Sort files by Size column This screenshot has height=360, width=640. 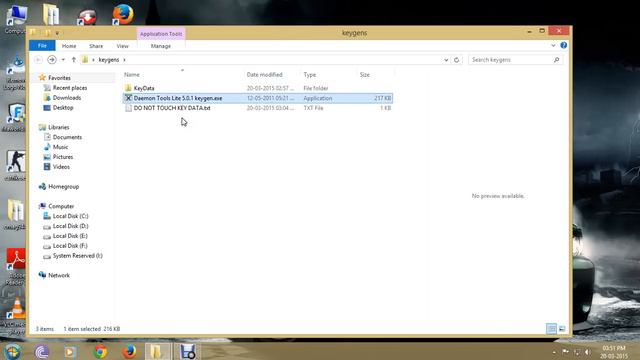364,75
